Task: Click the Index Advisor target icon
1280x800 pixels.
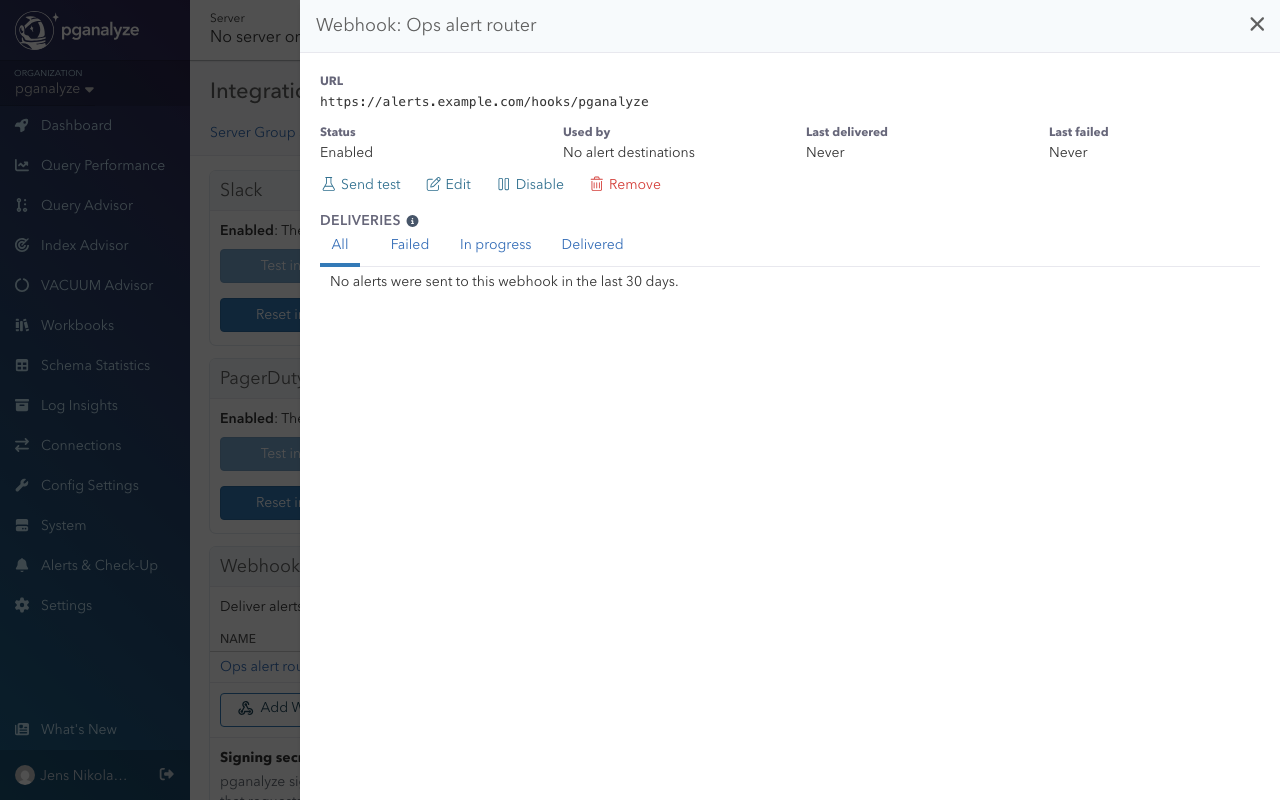Action: click(22, 245)
